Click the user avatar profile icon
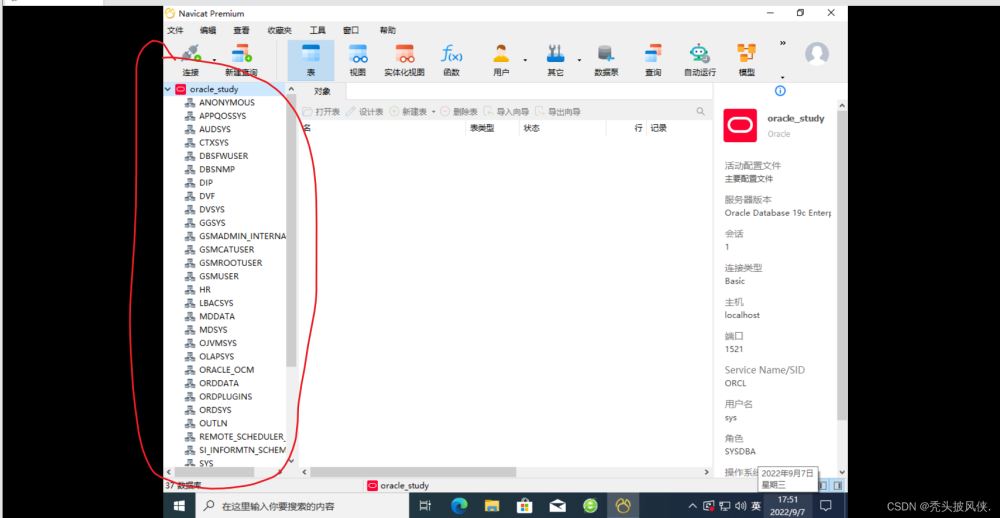The width and height of the screenshot is (1000, 518). pos(817,54)
